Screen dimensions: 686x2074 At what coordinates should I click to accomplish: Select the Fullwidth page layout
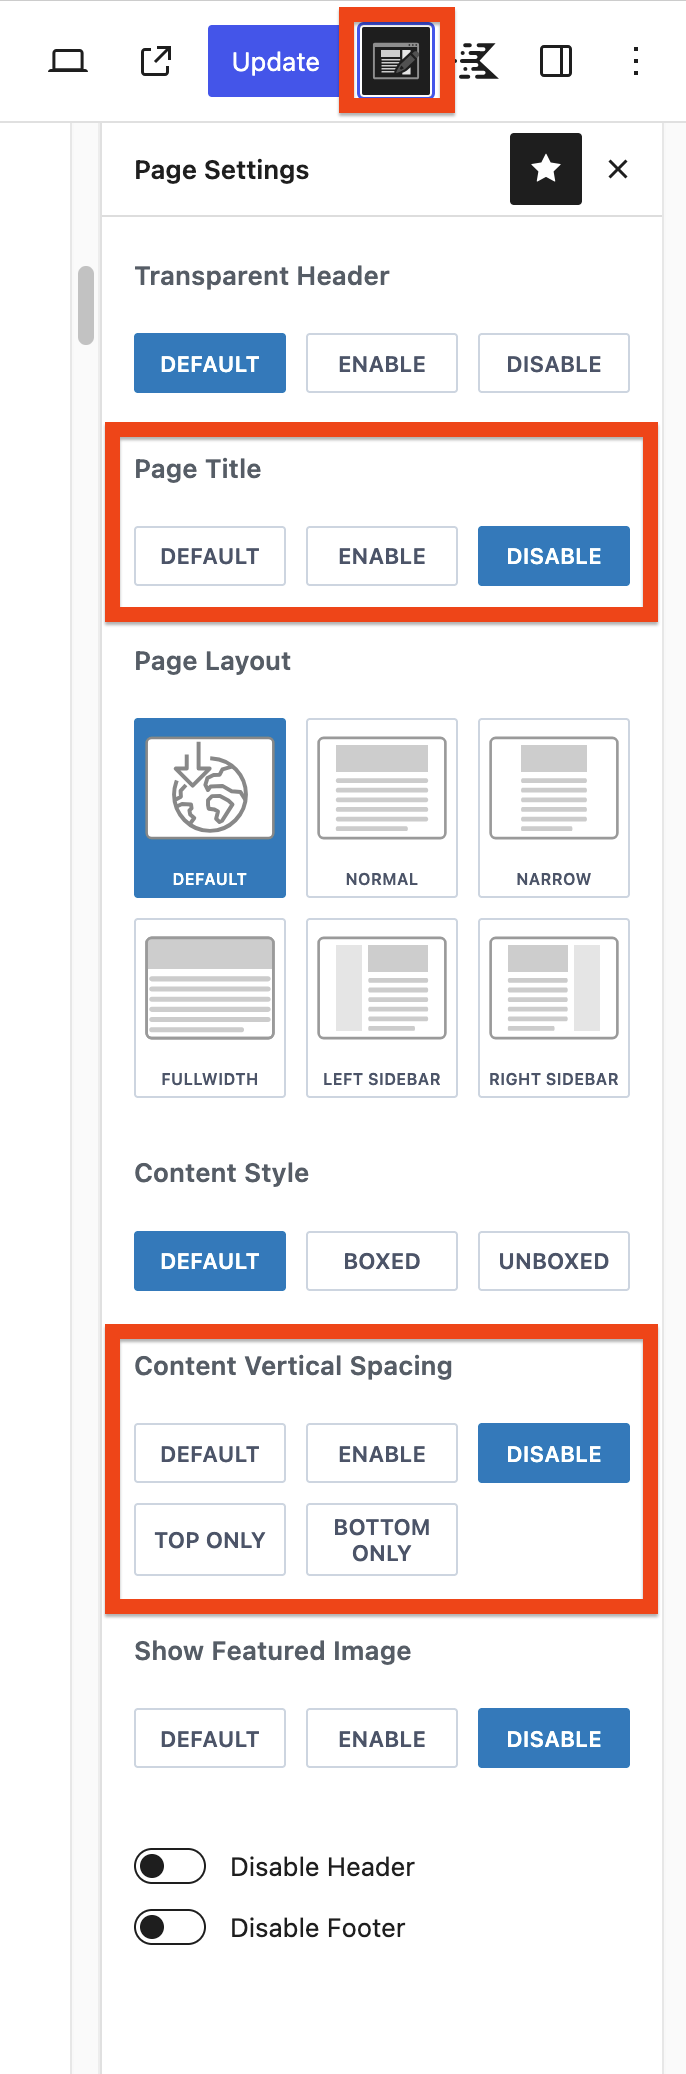coord(210,1007)
